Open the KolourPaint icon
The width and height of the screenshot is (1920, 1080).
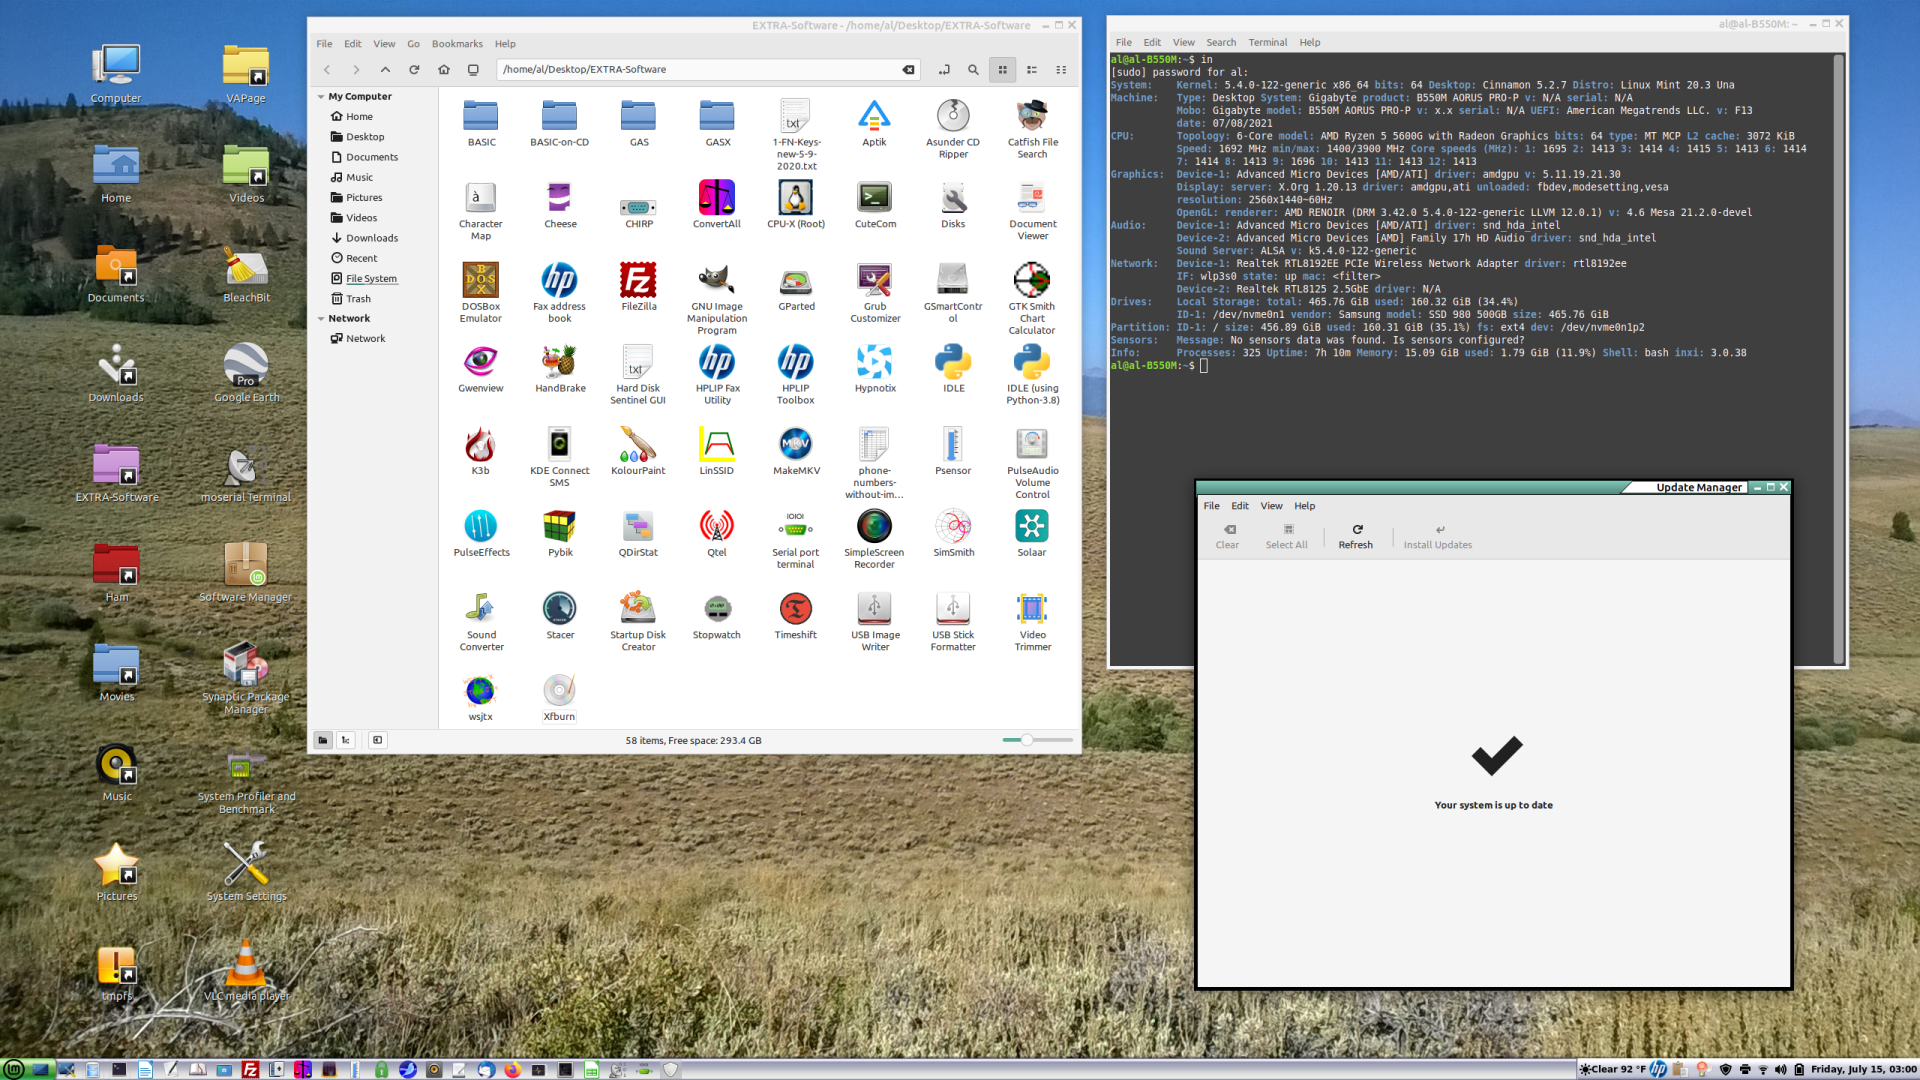[x=638, y=445]
